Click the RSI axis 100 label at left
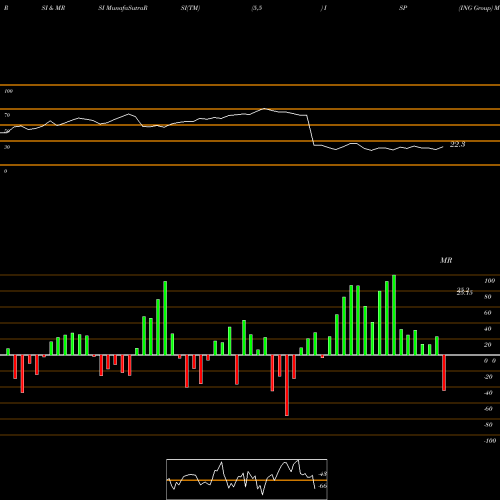 pyautogui.click(x=8, y=91)
